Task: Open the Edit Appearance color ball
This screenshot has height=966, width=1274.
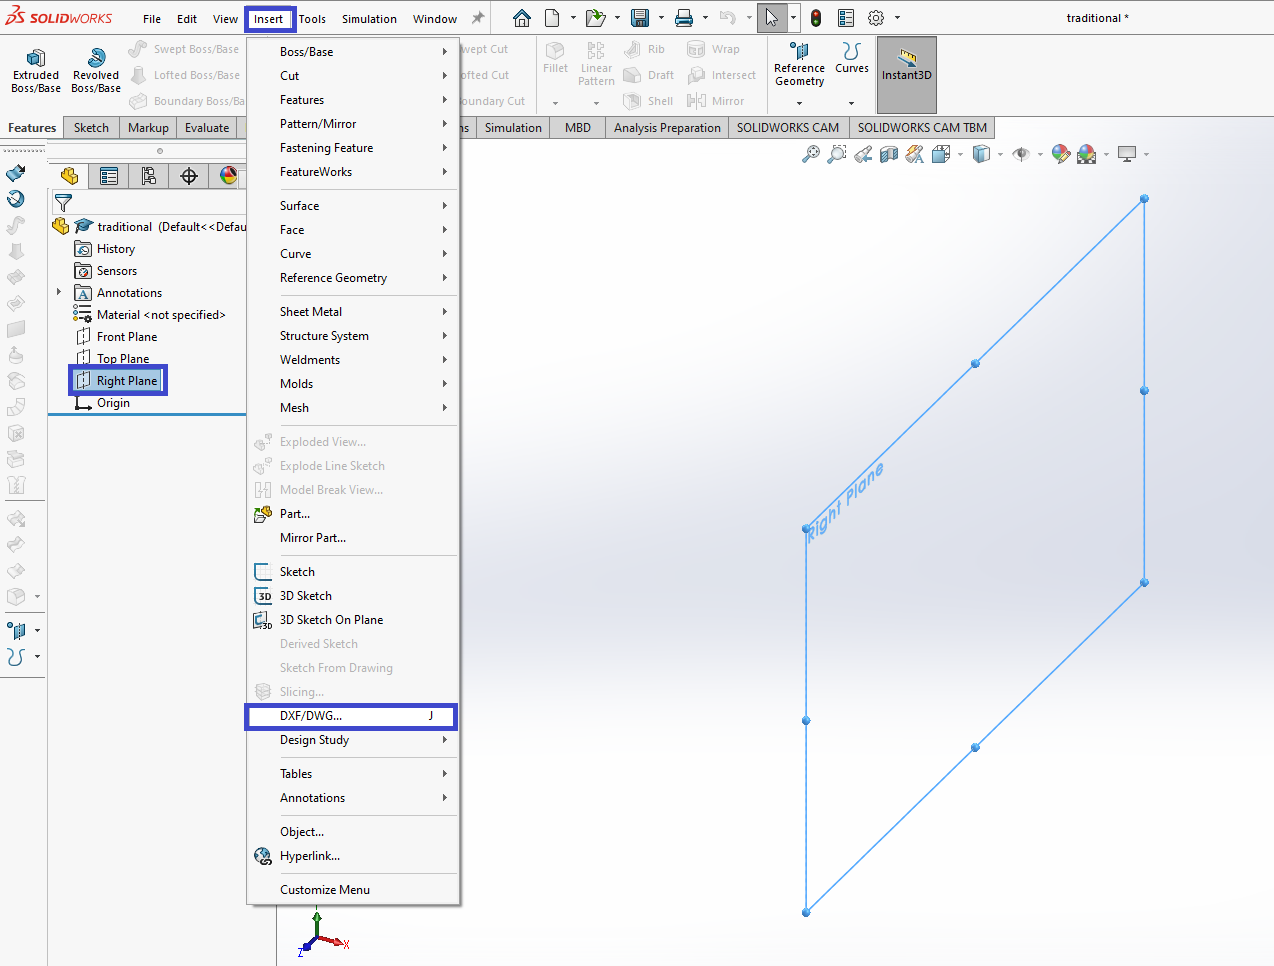Action: (1060, 154)
